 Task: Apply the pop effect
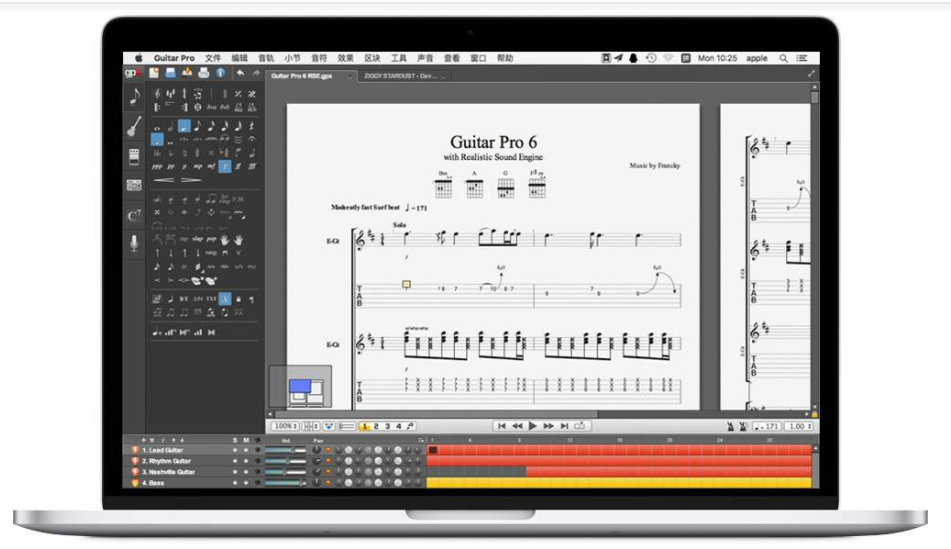(x=211, y=240)
